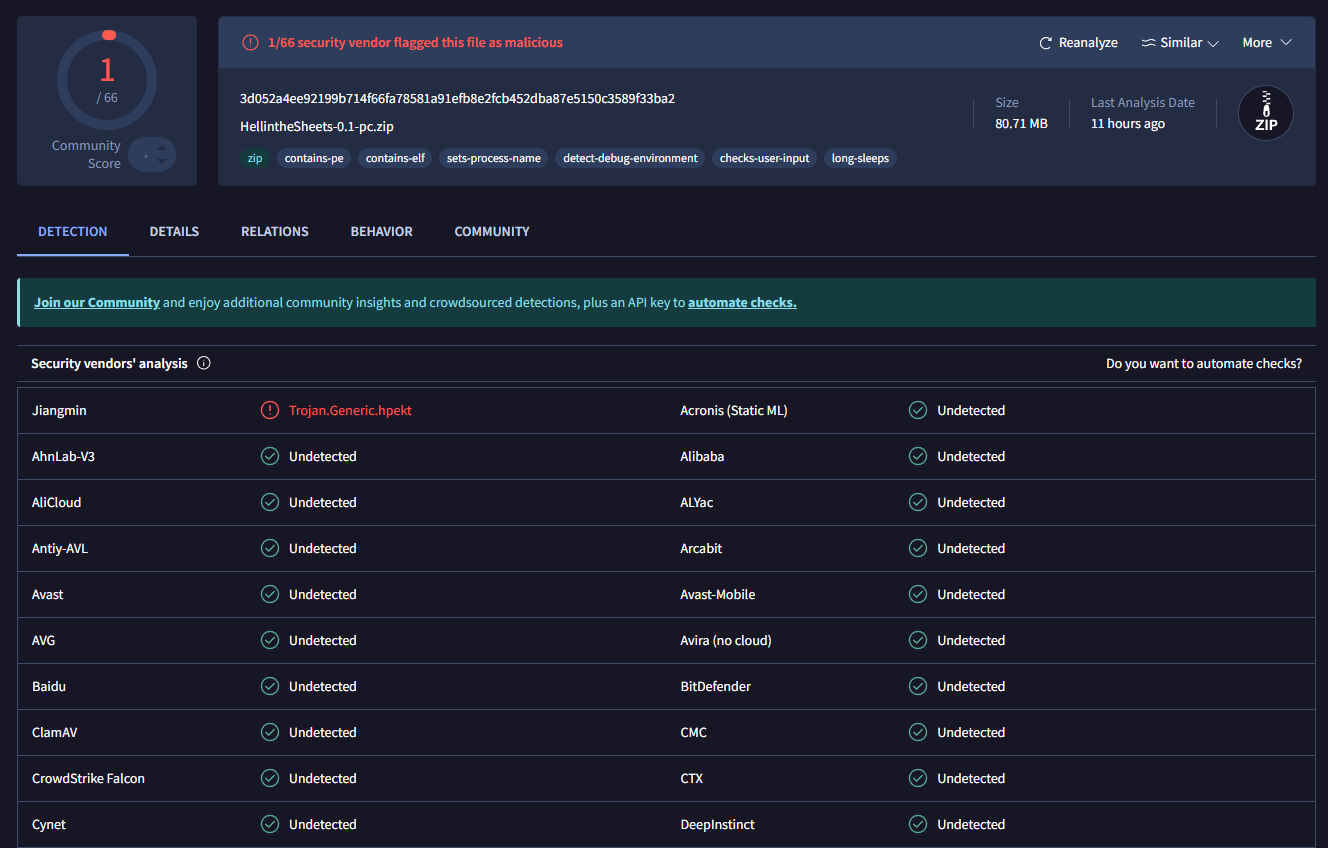Click the 1/66 detection score ring
This screenshot has height=848, width=1328.
click(x=107, y=80)
